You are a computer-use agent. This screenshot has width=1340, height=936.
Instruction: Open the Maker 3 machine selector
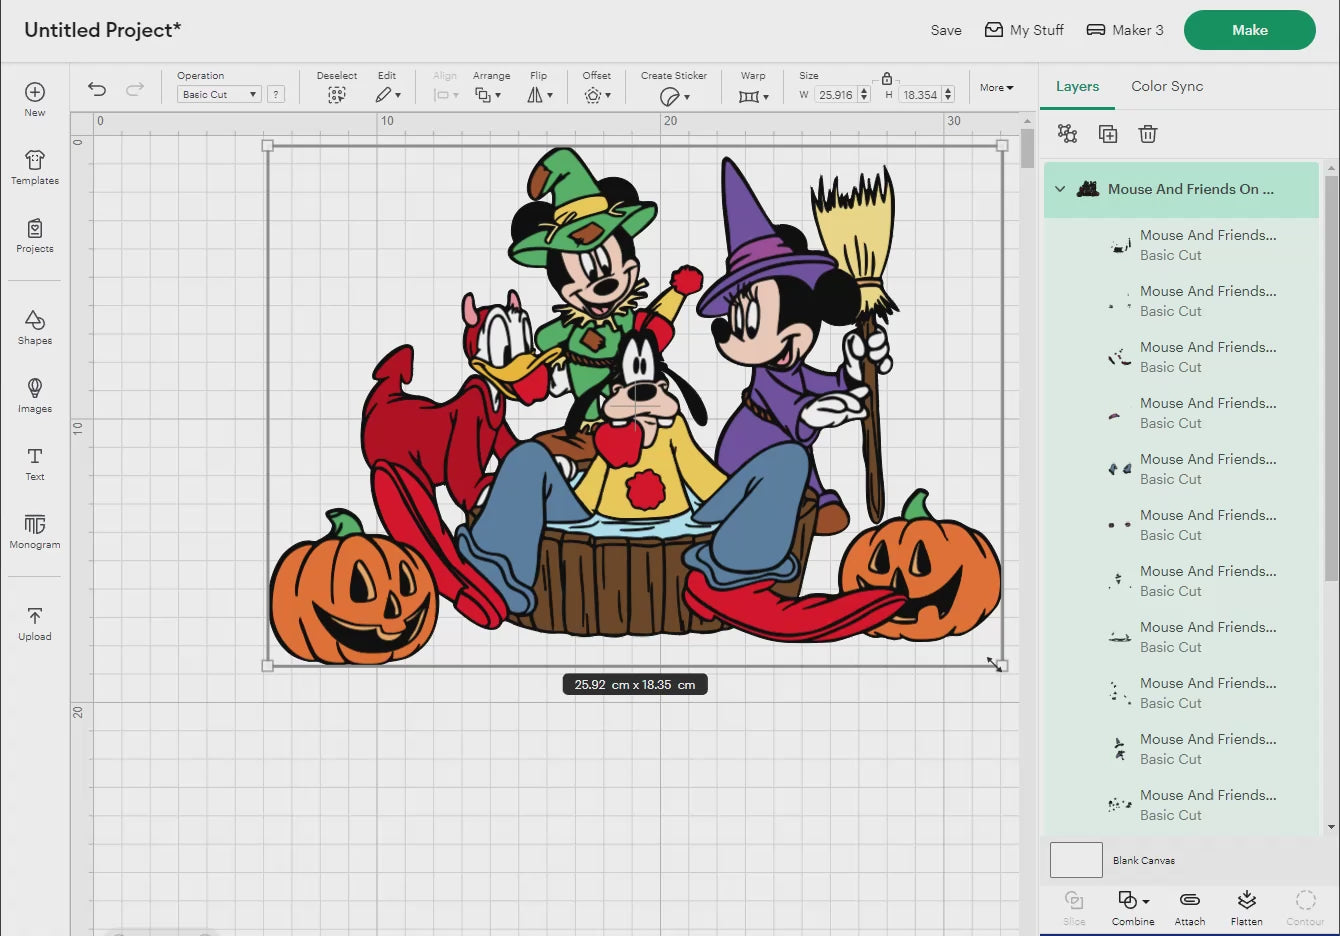tap(1125, 30)
